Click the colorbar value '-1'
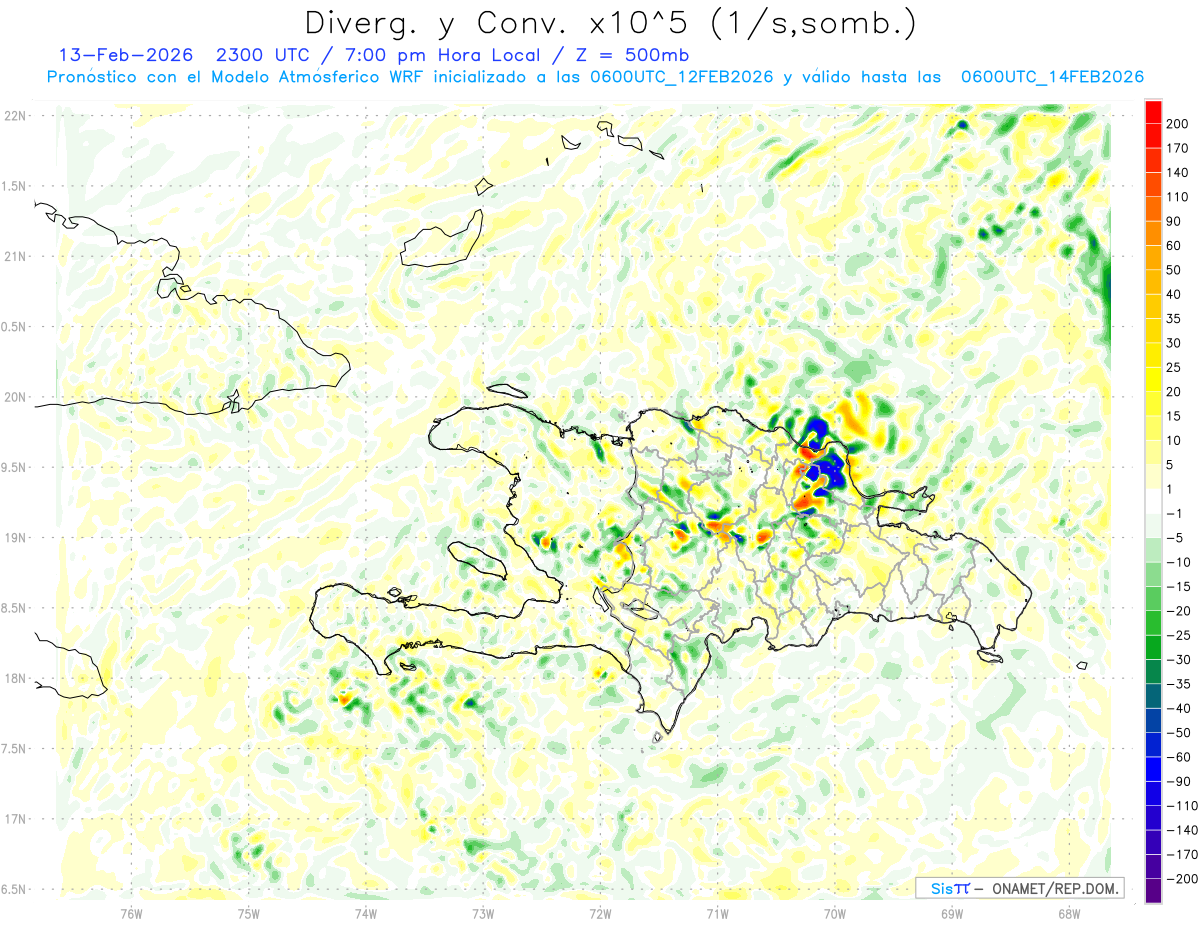This screenshot has height=927, width=1200. click(1176, 513)
